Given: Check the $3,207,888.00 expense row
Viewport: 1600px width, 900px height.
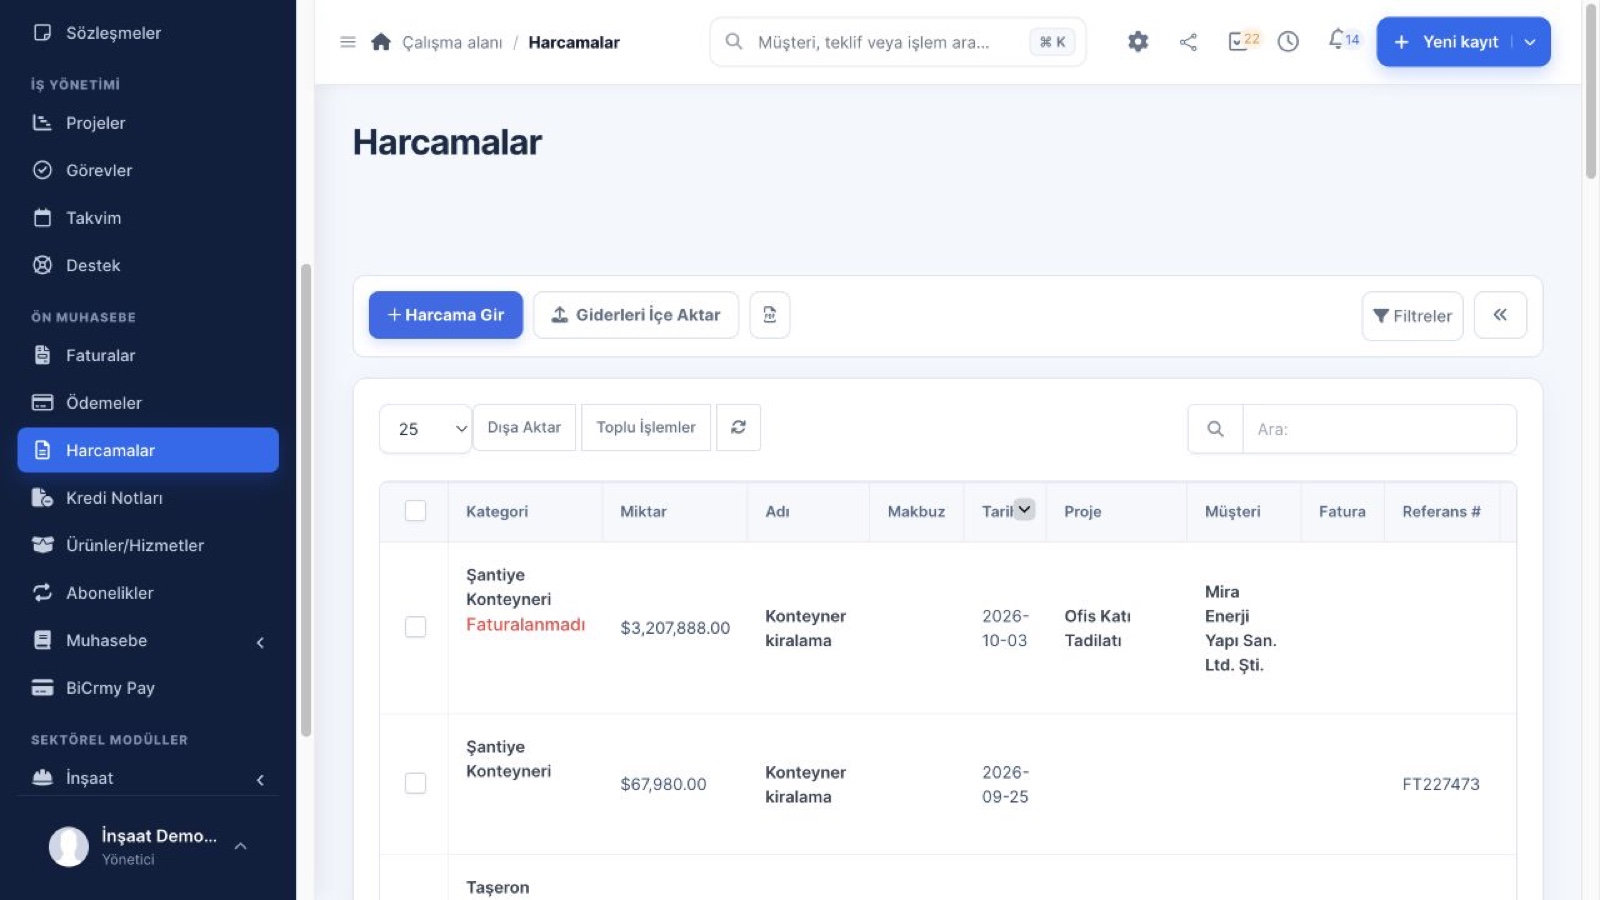Looking at the screenshot, I should [416, 627].
